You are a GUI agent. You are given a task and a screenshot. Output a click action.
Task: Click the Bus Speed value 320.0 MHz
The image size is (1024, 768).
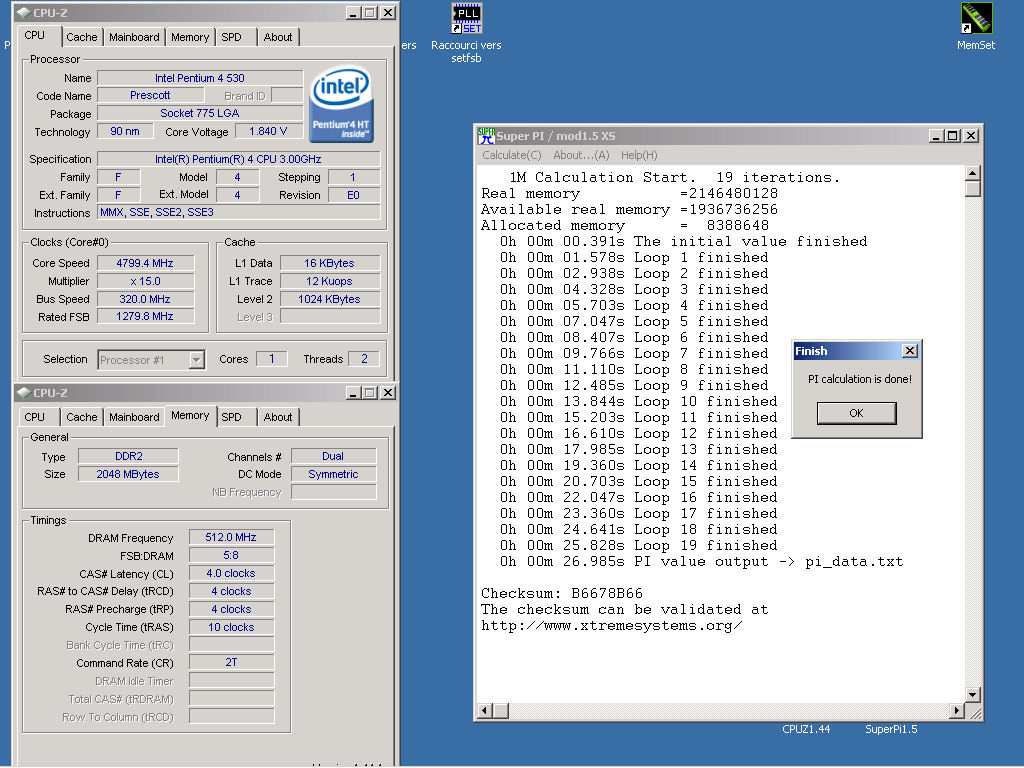point(145,299)
